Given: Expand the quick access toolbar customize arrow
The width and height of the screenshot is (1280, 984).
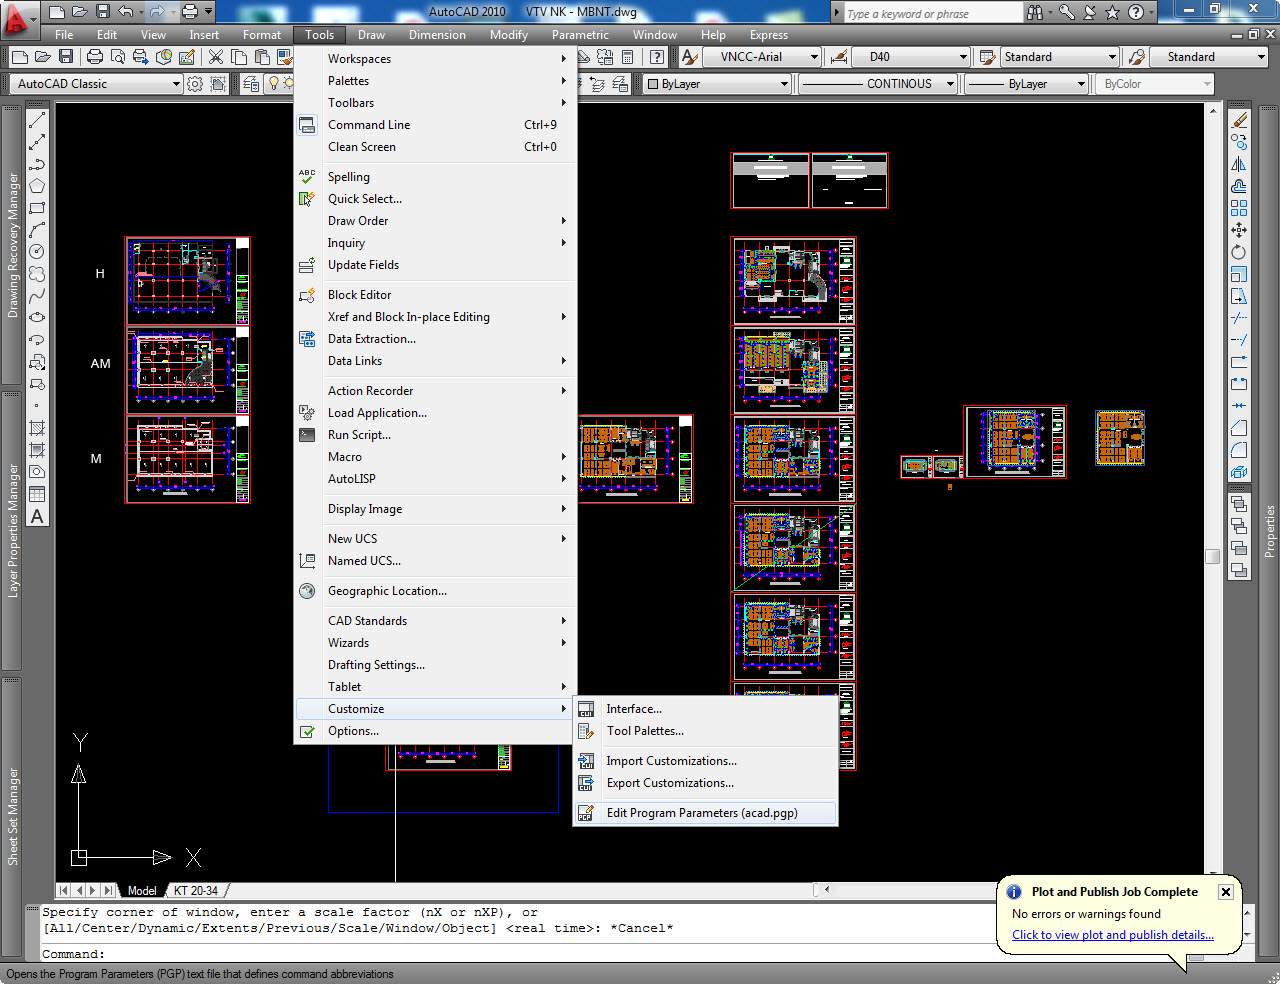Looking at the screenshot, I should 209,12.
